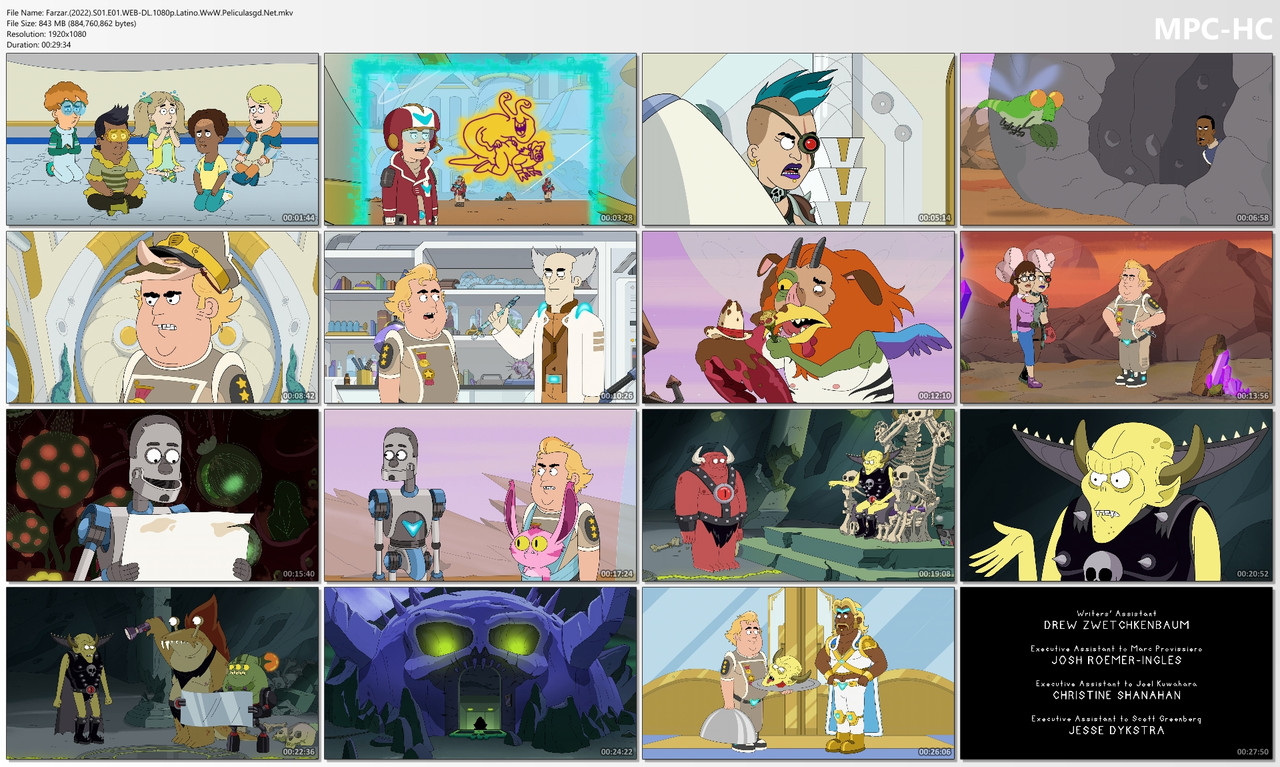The width and height of the screenshot is (1280, 767).
Task: Open the thumbnail at 00:20:52
Action: (x=1116, y=495)
